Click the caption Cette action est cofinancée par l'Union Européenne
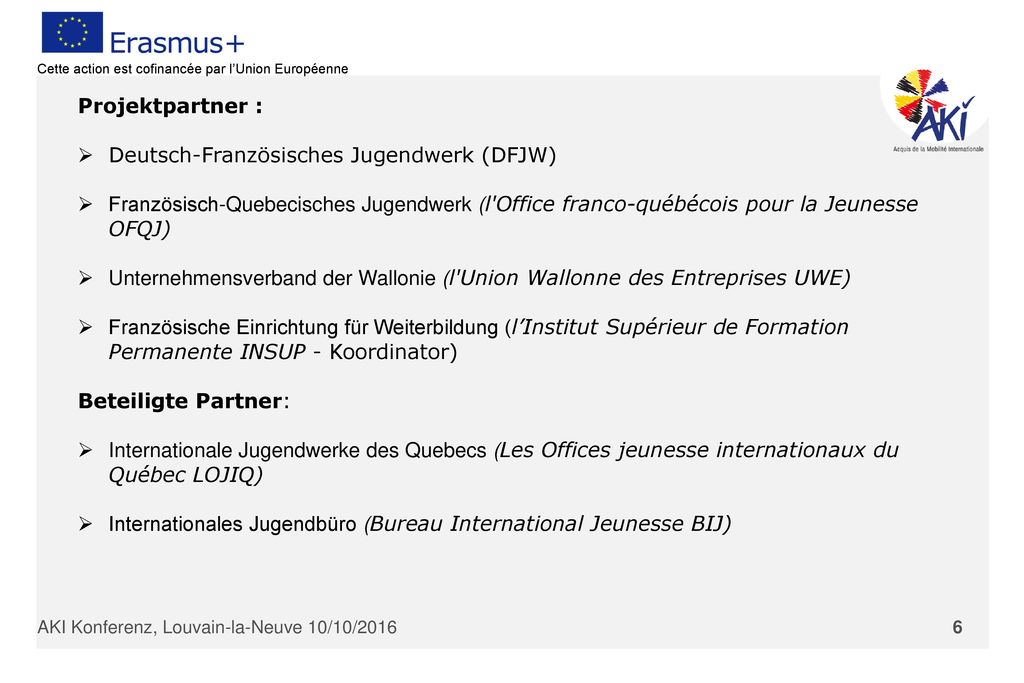 point(193,69)
